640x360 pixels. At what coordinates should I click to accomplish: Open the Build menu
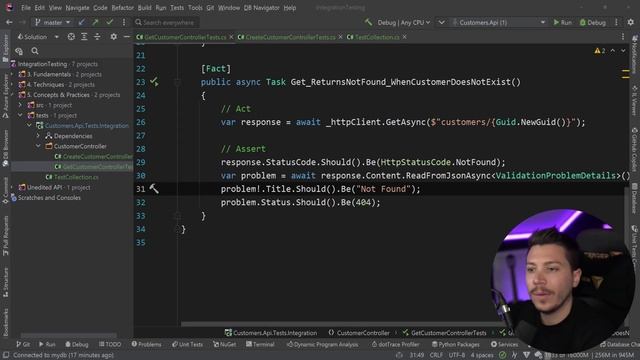144,8
